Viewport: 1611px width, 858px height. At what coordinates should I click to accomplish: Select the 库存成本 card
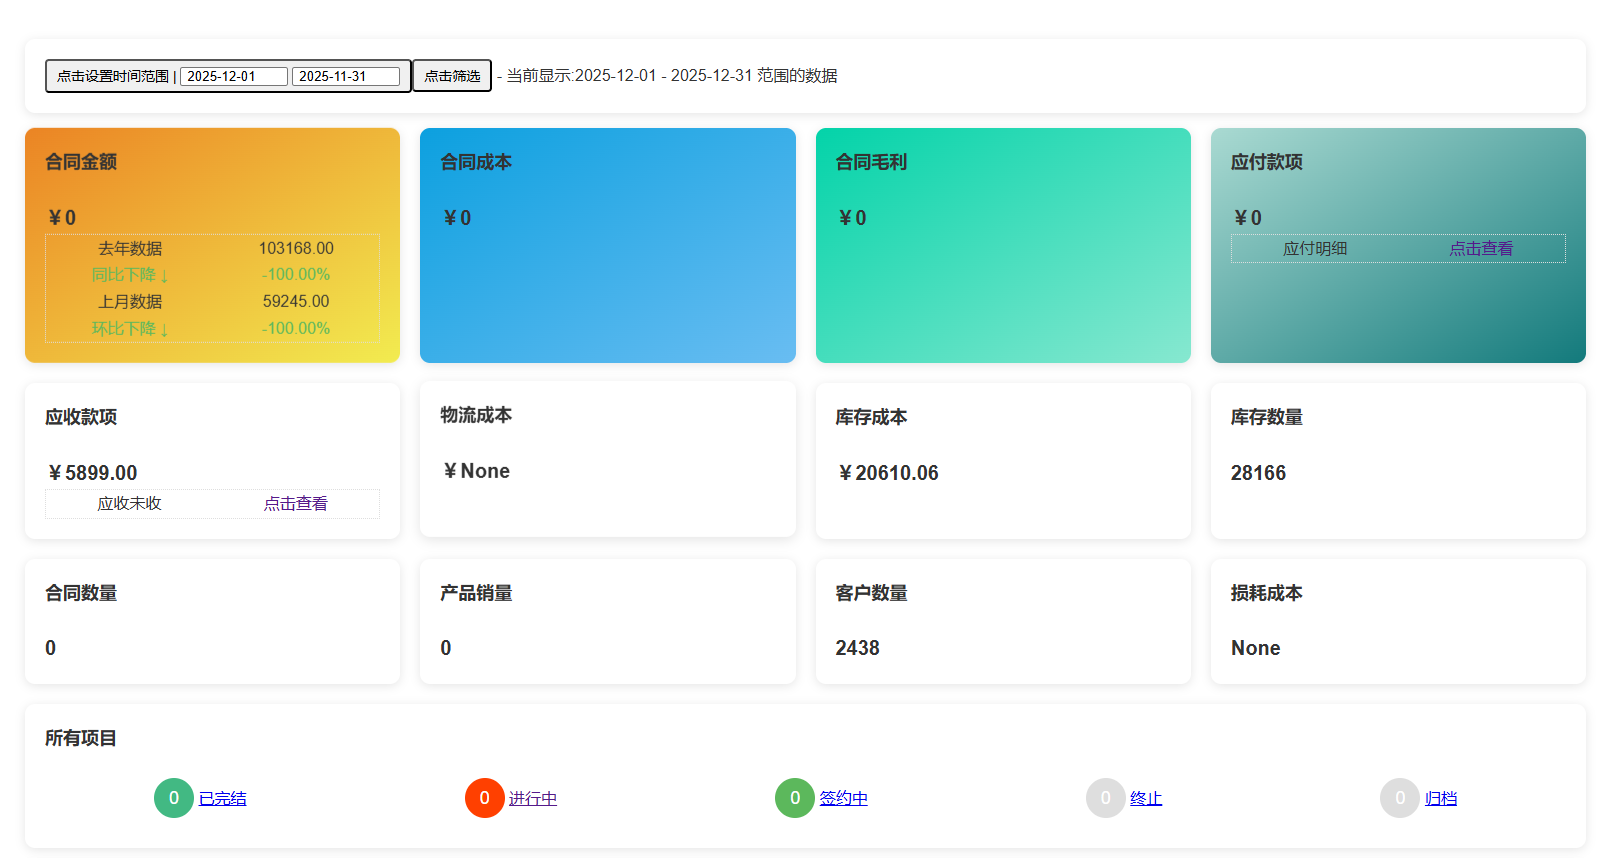(1002, 460)
